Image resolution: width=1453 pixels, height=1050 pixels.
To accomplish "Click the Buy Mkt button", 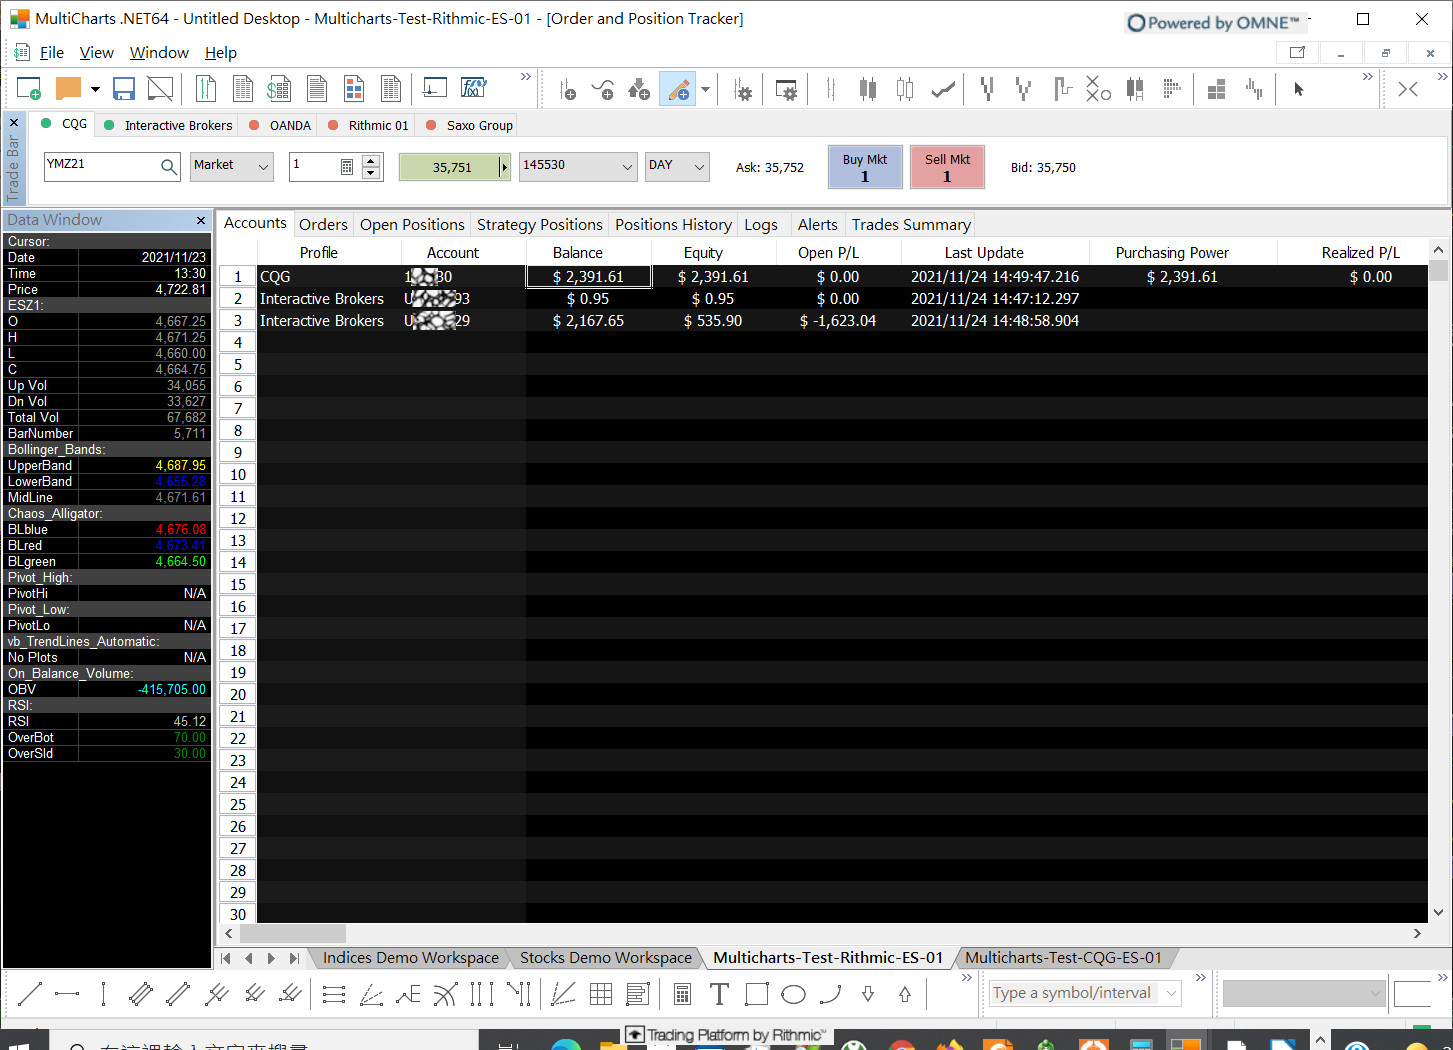I will point(865,167).
